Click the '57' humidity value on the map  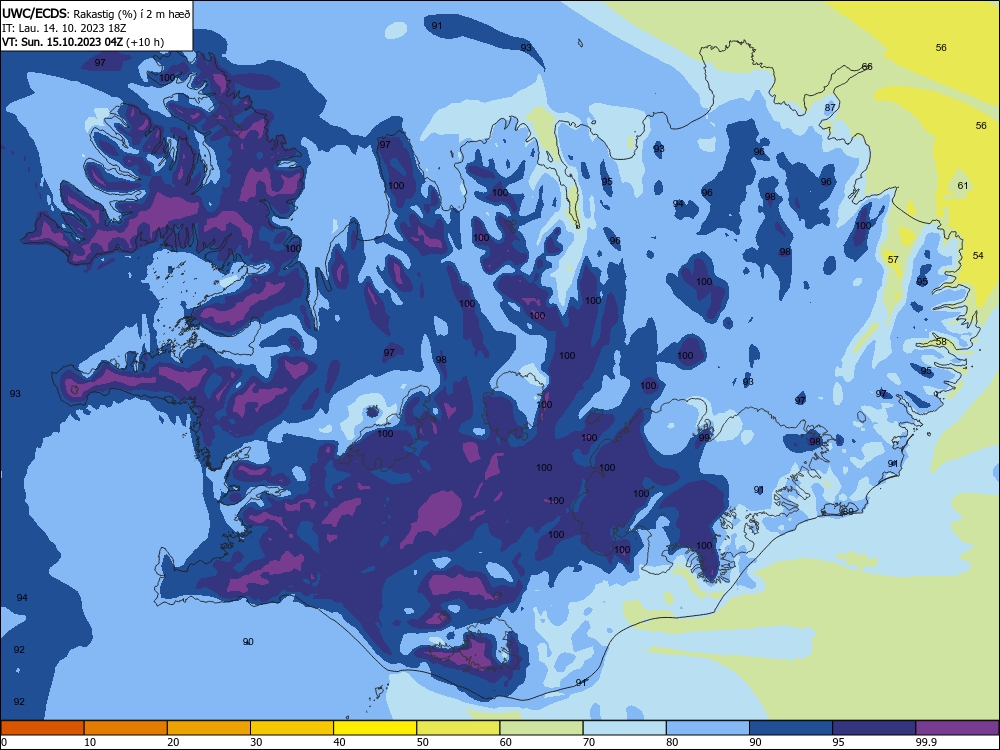point(893,259)
